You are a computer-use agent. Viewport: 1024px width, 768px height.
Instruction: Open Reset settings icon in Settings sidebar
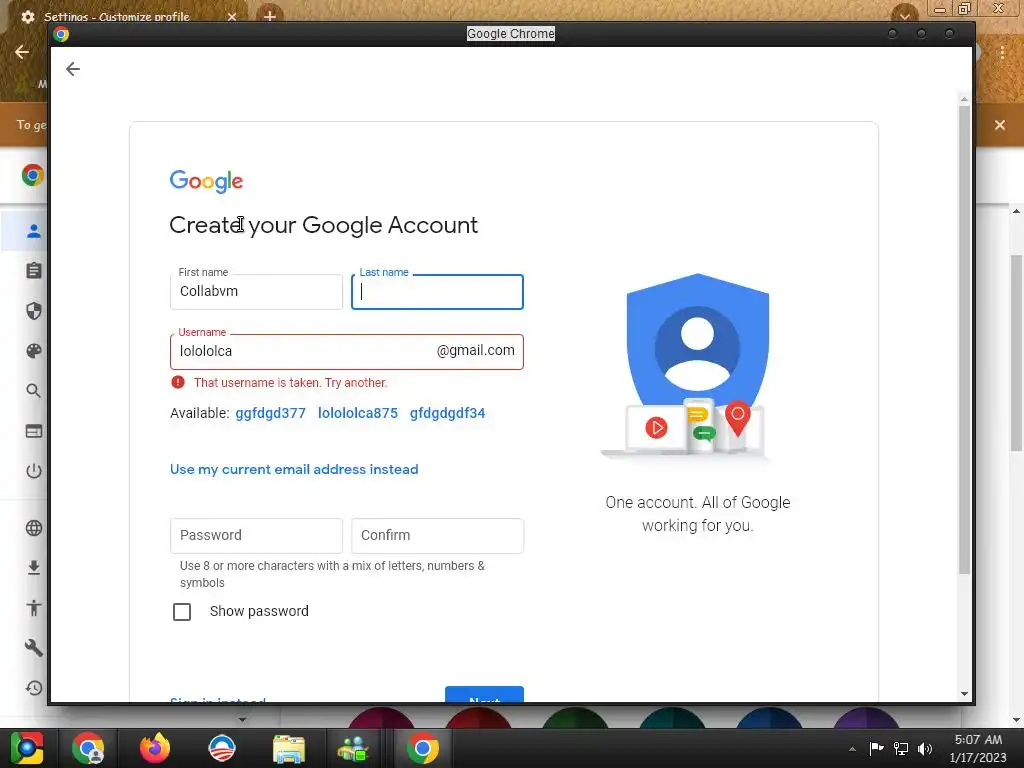34,688
